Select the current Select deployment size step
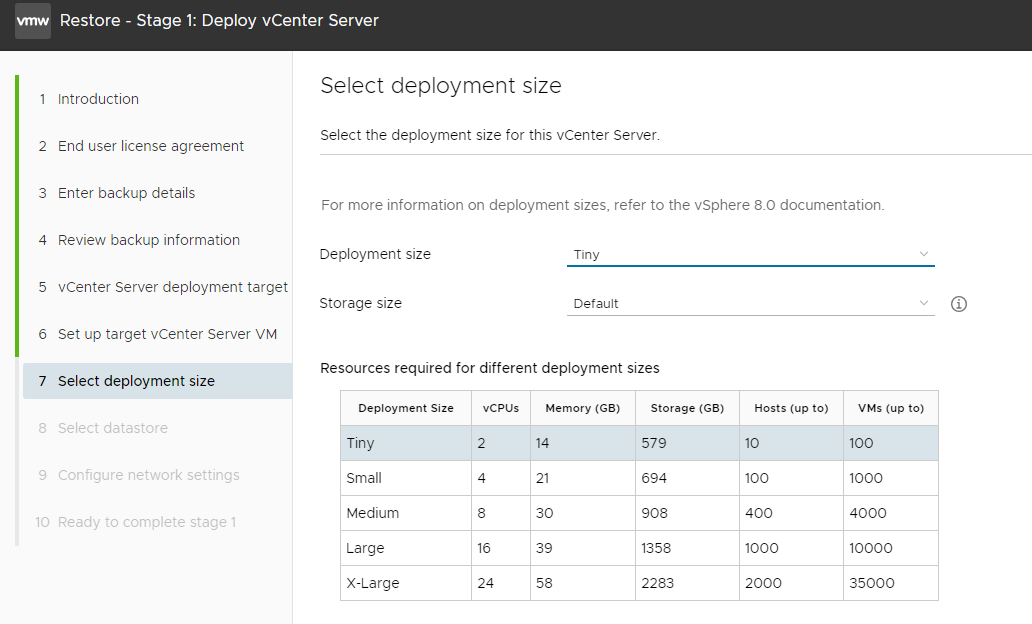The height and width of the screenshot is (624, 1032). pos(133,380)
